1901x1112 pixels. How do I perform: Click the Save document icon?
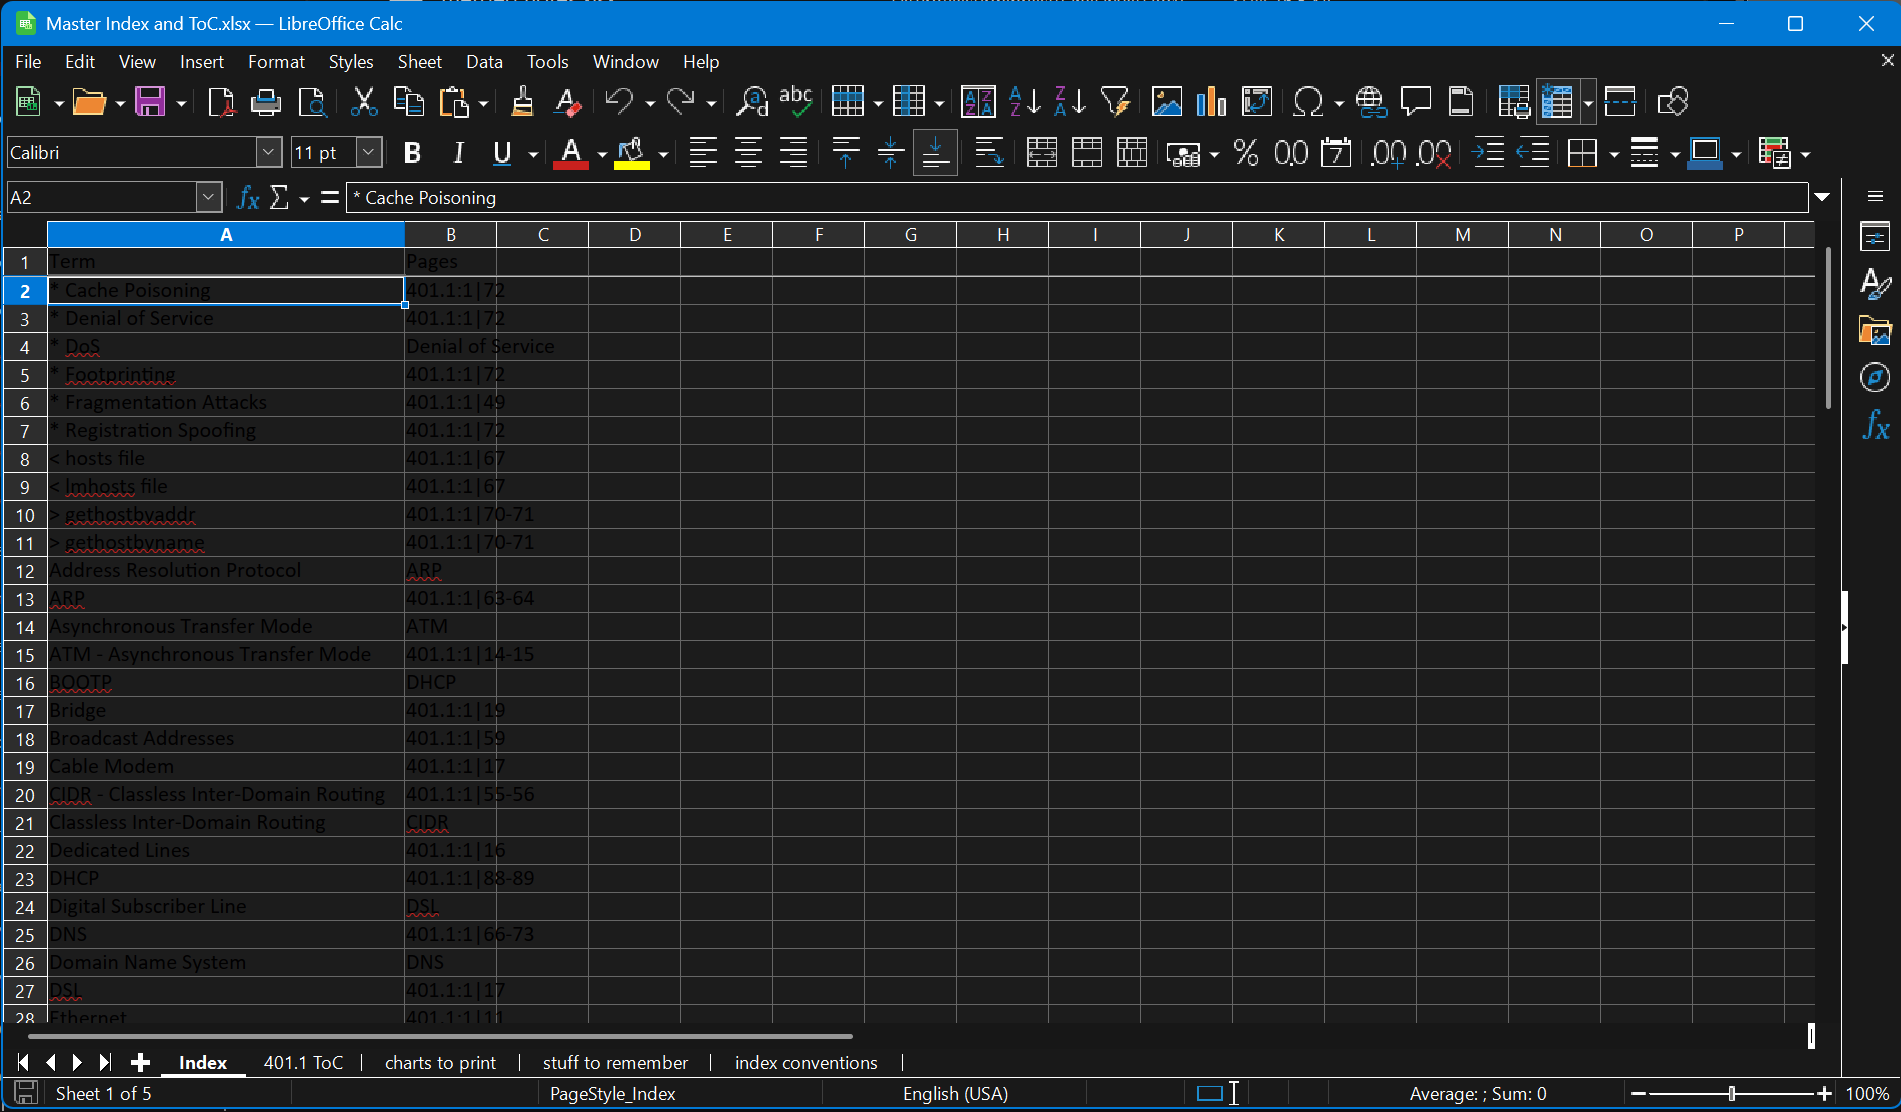coord(151,102)
